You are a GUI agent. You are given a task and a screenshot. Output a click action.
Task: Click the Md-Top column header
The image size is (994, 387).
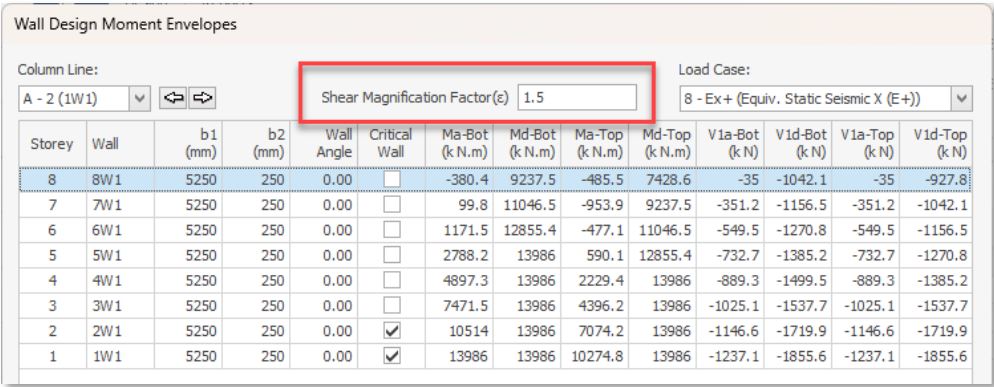pos(663,144)
